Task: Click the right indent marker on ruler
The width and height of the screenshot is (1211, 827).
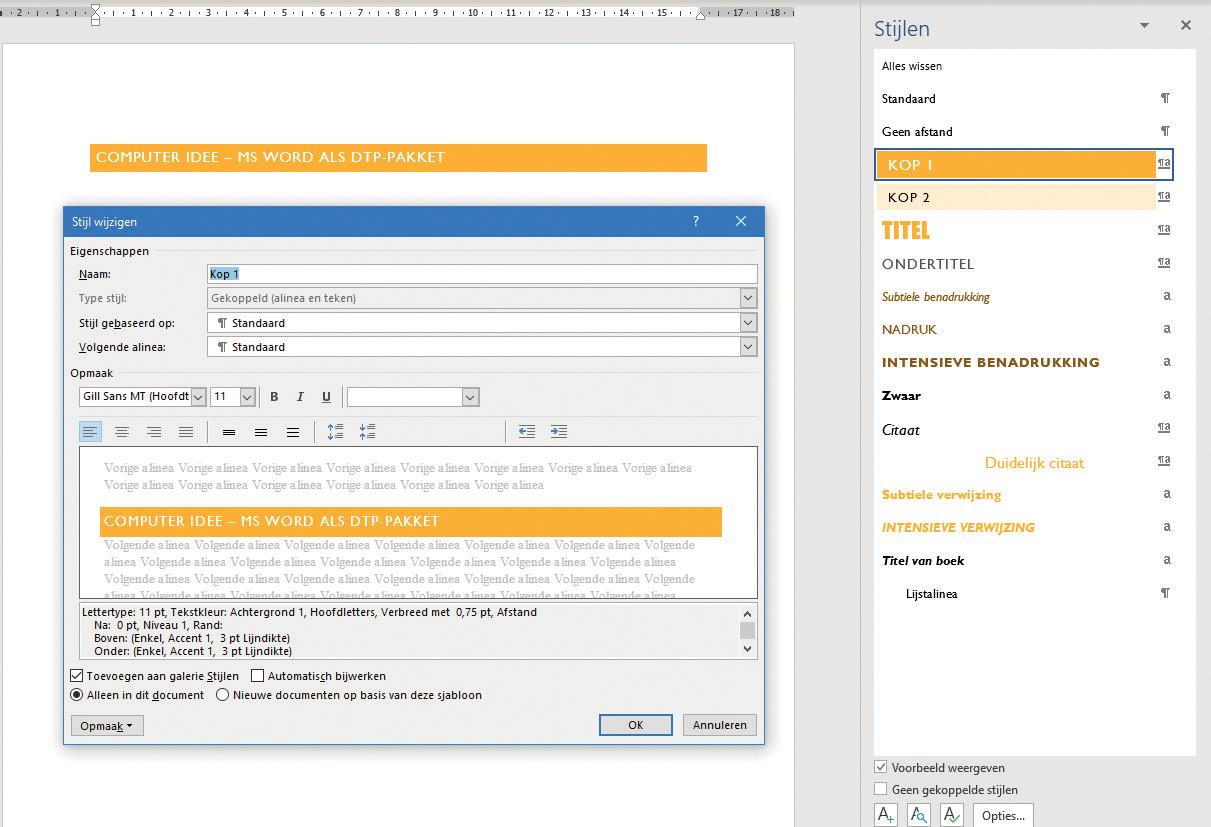Action: (x=701, y=15)
